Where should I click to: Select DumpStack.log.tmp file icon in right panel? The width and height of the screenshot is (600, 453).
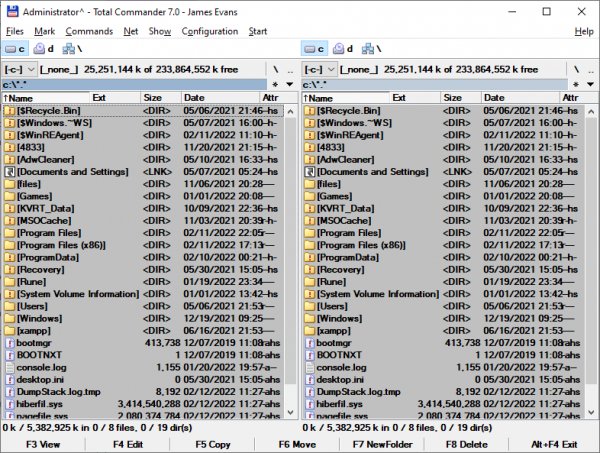click(309, 392)
